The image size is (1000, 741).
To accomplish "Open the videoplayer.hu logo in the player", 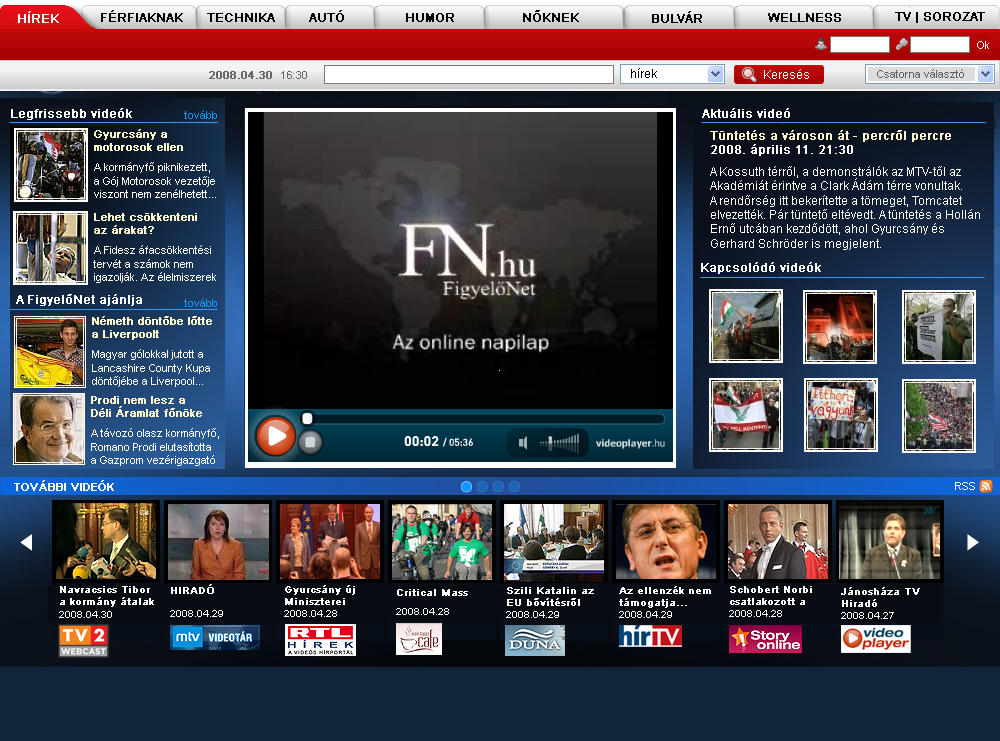I will tap(630, 443).
